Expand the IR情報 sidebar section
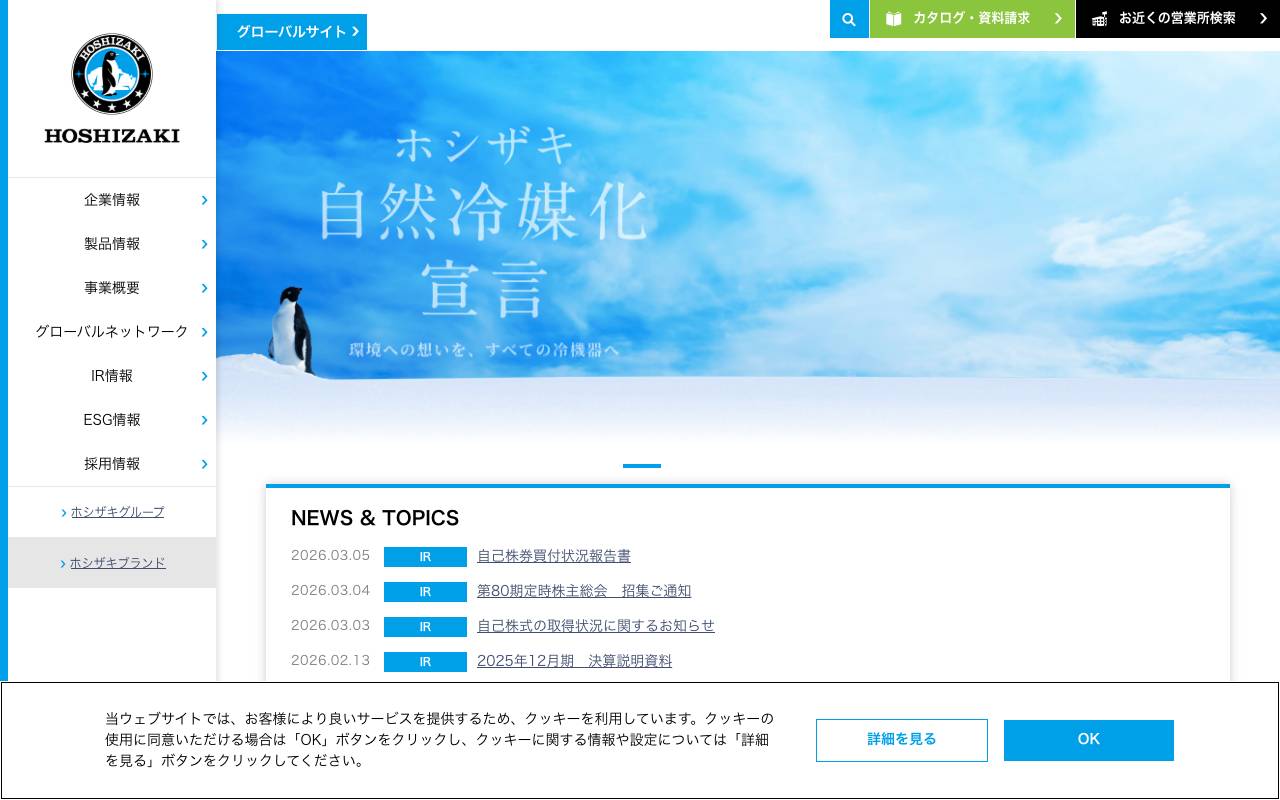Image resolution: width=1280 pixels, height=800 pixels. (111, 376)
